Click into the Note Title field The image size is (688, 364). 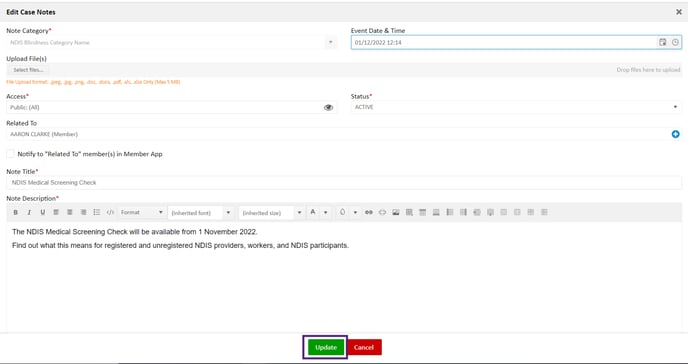344,182
